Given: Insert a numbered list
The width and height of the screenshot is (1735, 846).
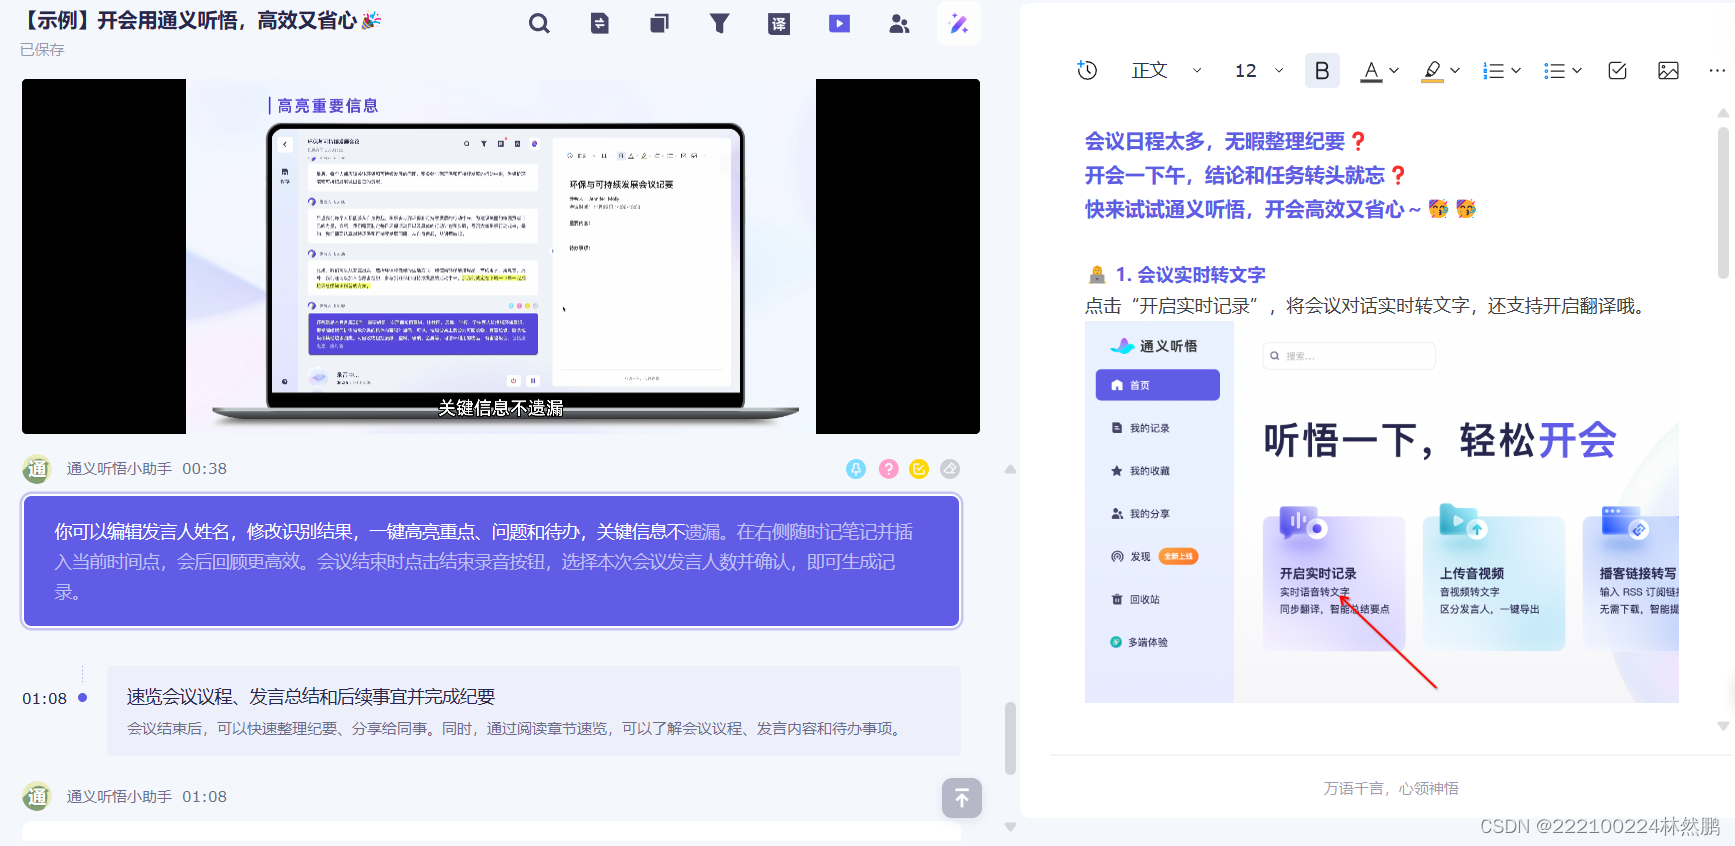Looking at the screenshot, I should click(1493, 70).
